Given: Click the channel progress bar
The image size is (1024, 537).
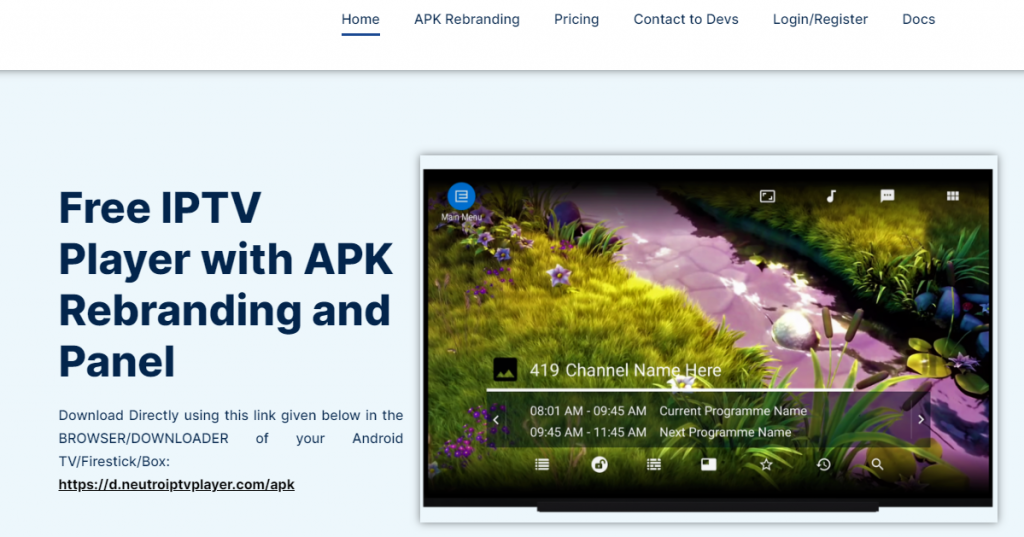Looking at the screenshot, I should (670, 390).
